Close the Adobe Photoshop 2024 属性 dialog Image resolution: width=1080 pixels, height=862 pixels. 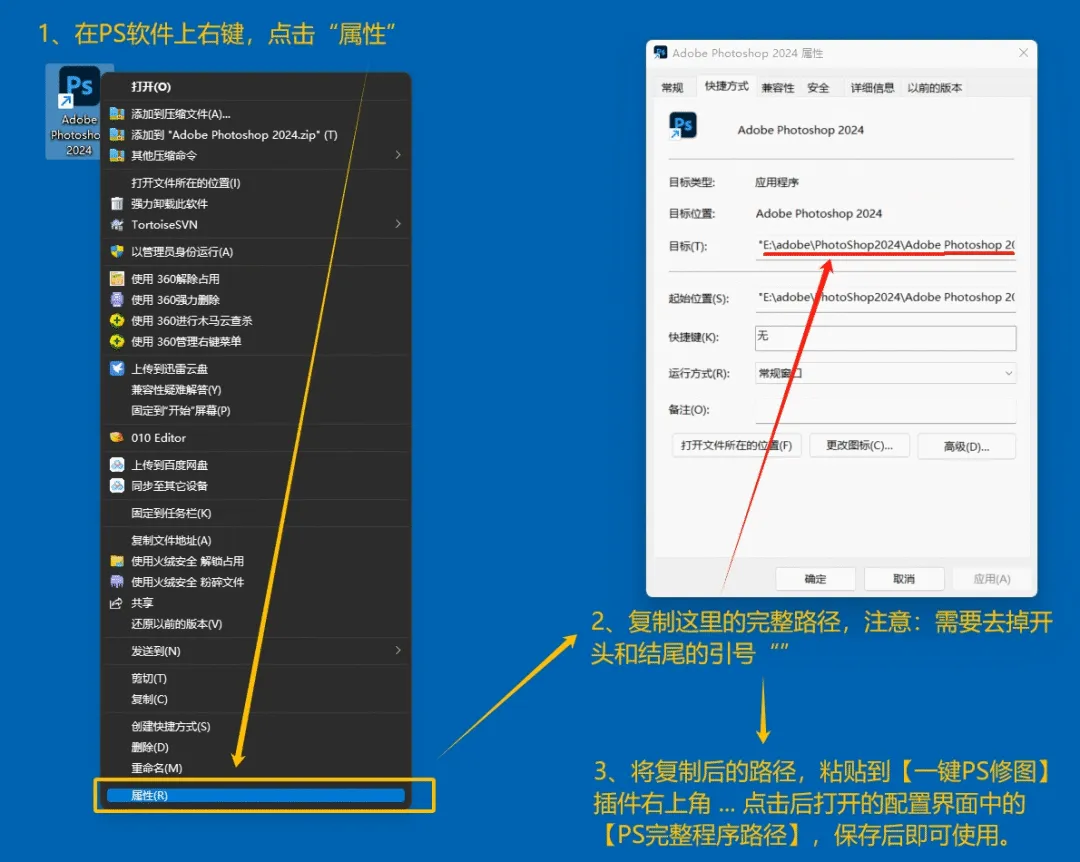(x=1023, y=52)
